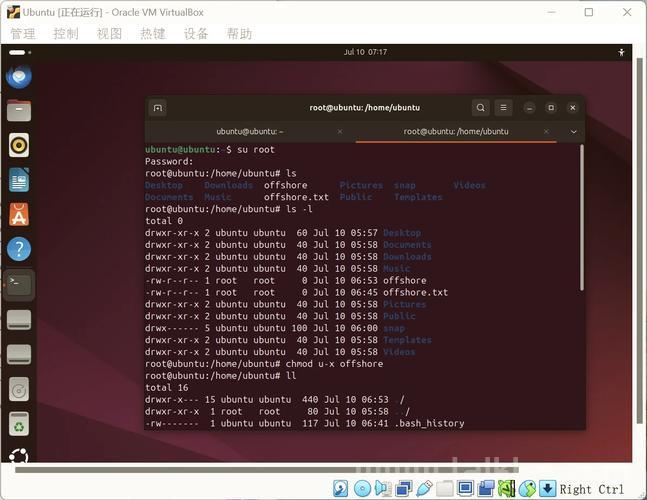Open the 设备 menu

(196, 34)
